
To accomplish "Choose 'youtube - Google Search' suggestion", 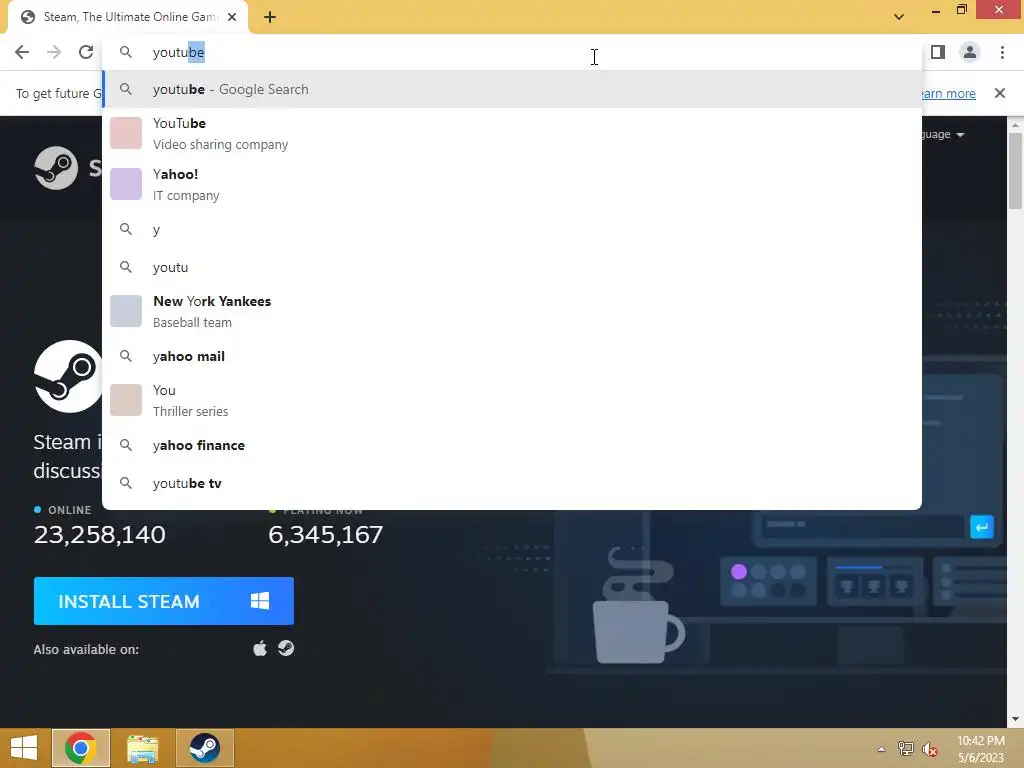I will point(512,89).
